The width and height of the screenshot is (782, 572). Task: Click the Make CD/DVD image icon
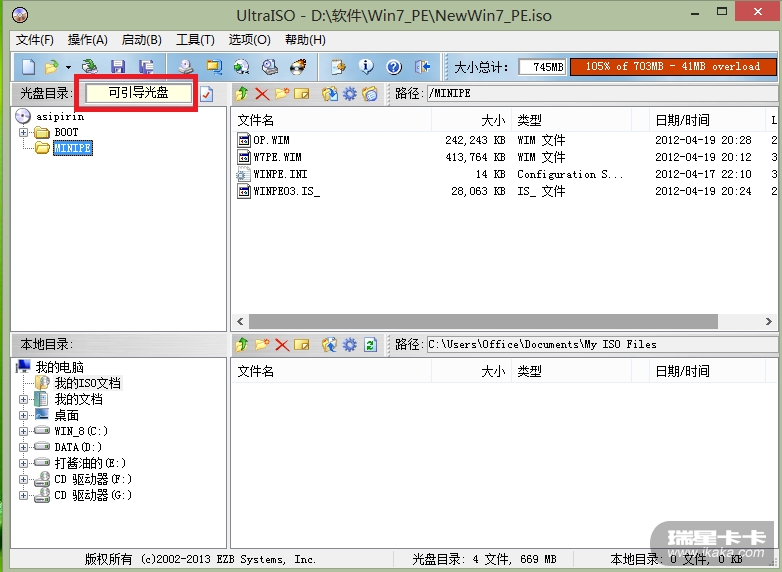186,66
